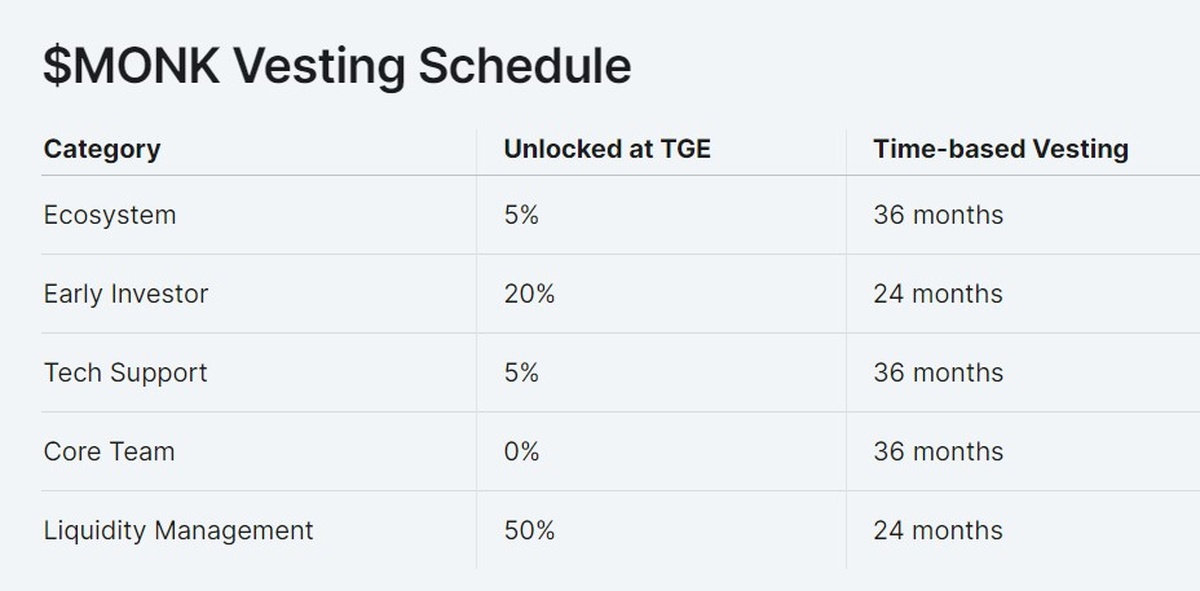
Task: Select the Category column header
Action: pyautogui.click(x=102, y=150)
